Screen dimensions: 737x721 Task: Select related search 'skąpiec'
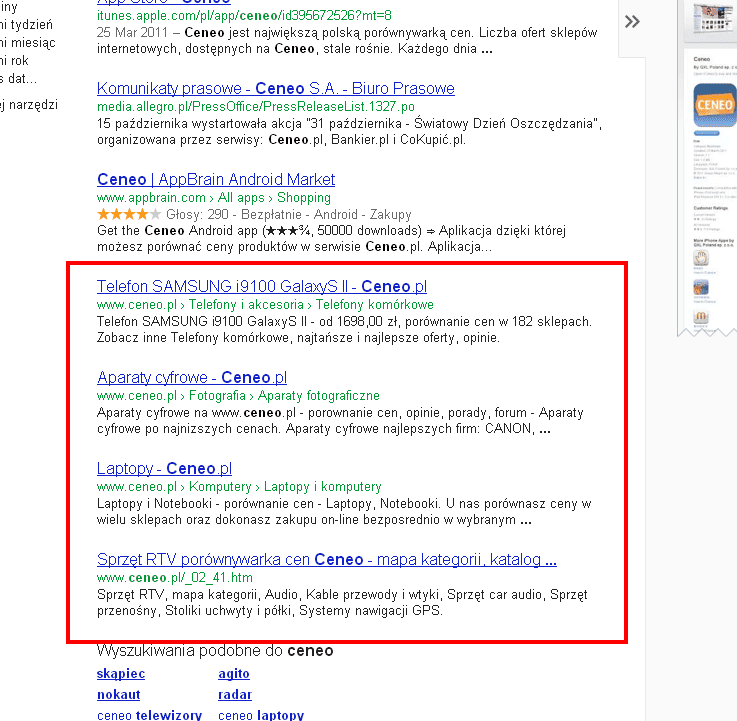tap(121, 674)
